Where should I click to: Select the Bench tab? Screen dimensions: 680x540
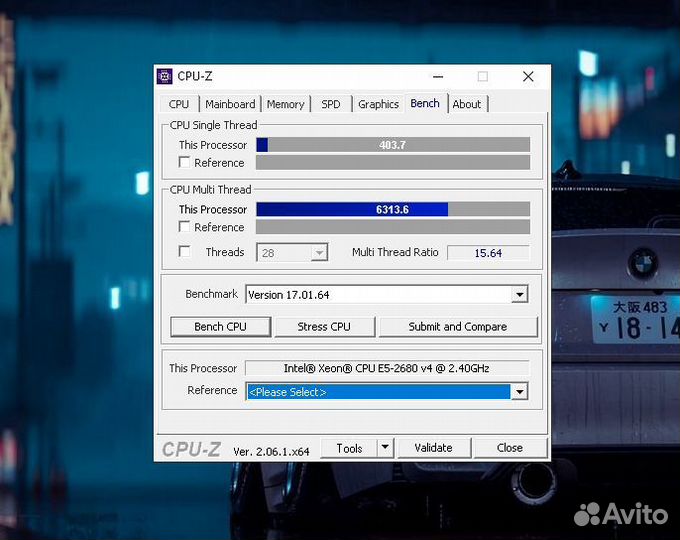tap(425, 103)
